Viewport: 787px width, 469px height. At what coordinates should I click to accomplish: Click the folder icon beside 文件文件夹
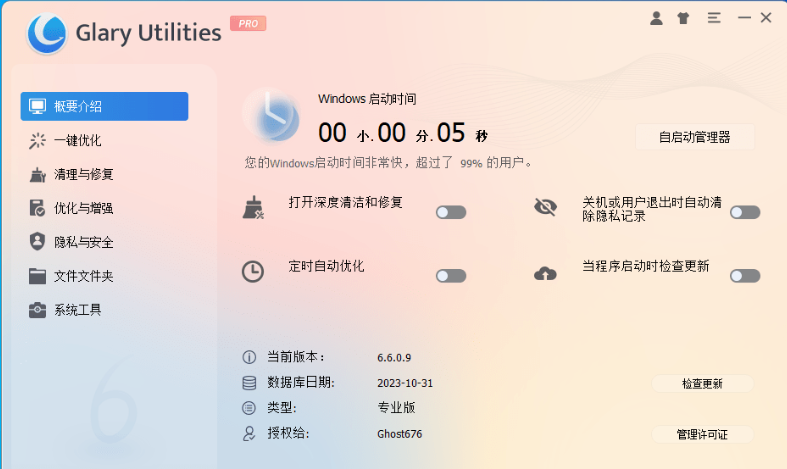(37, 276)
